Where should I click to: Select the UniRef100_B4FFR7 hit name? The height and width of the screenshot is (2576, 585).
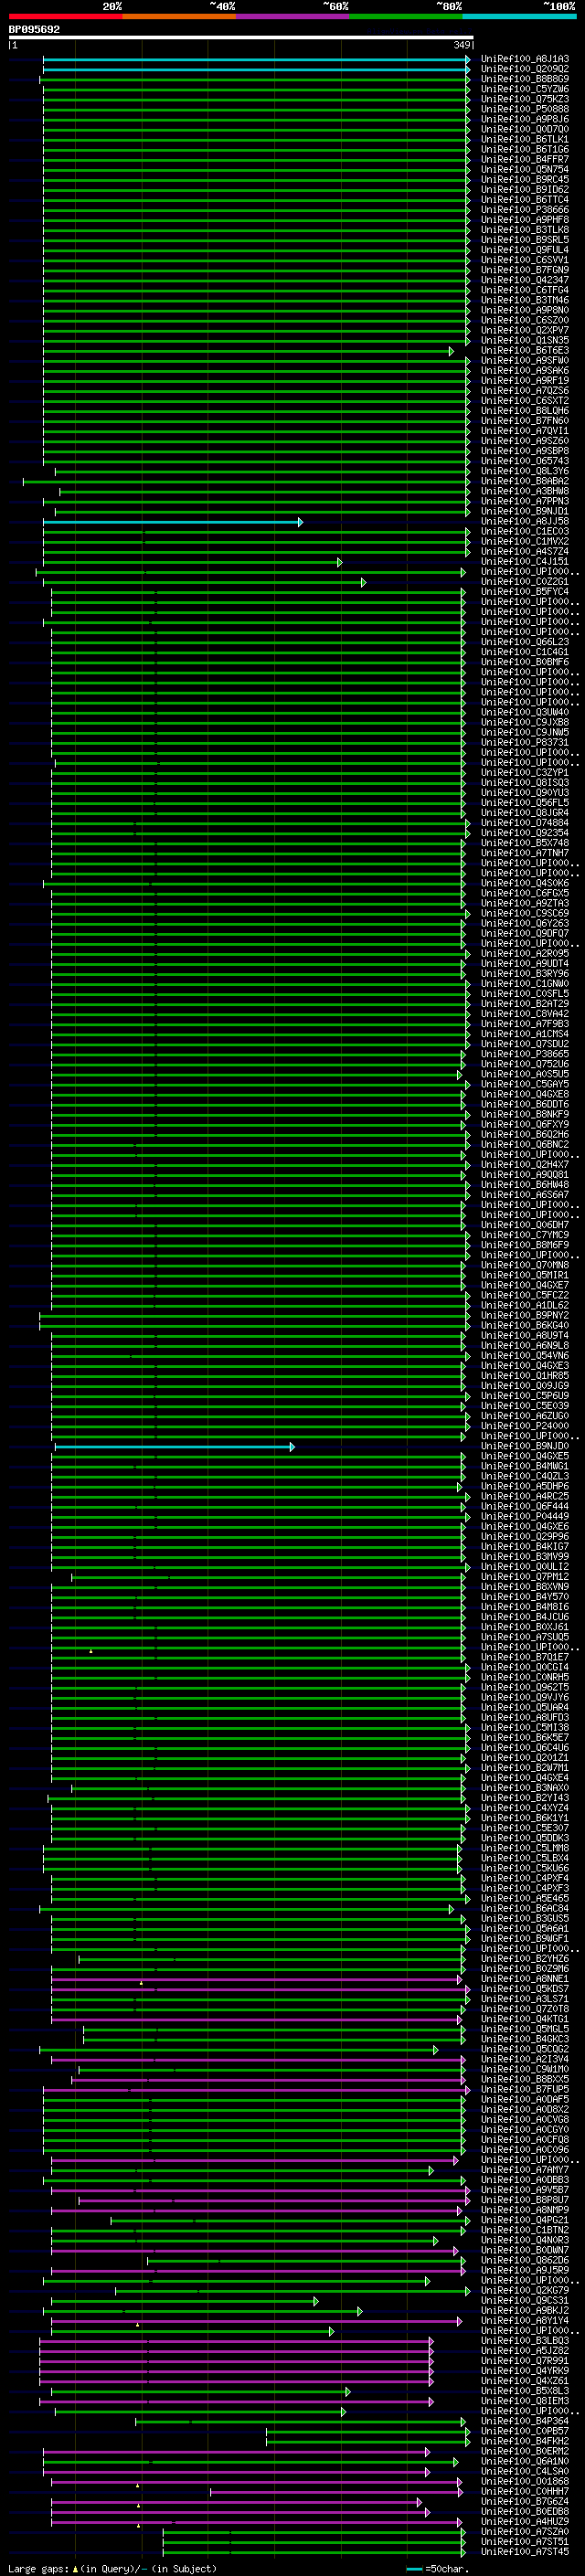point(525,159)
